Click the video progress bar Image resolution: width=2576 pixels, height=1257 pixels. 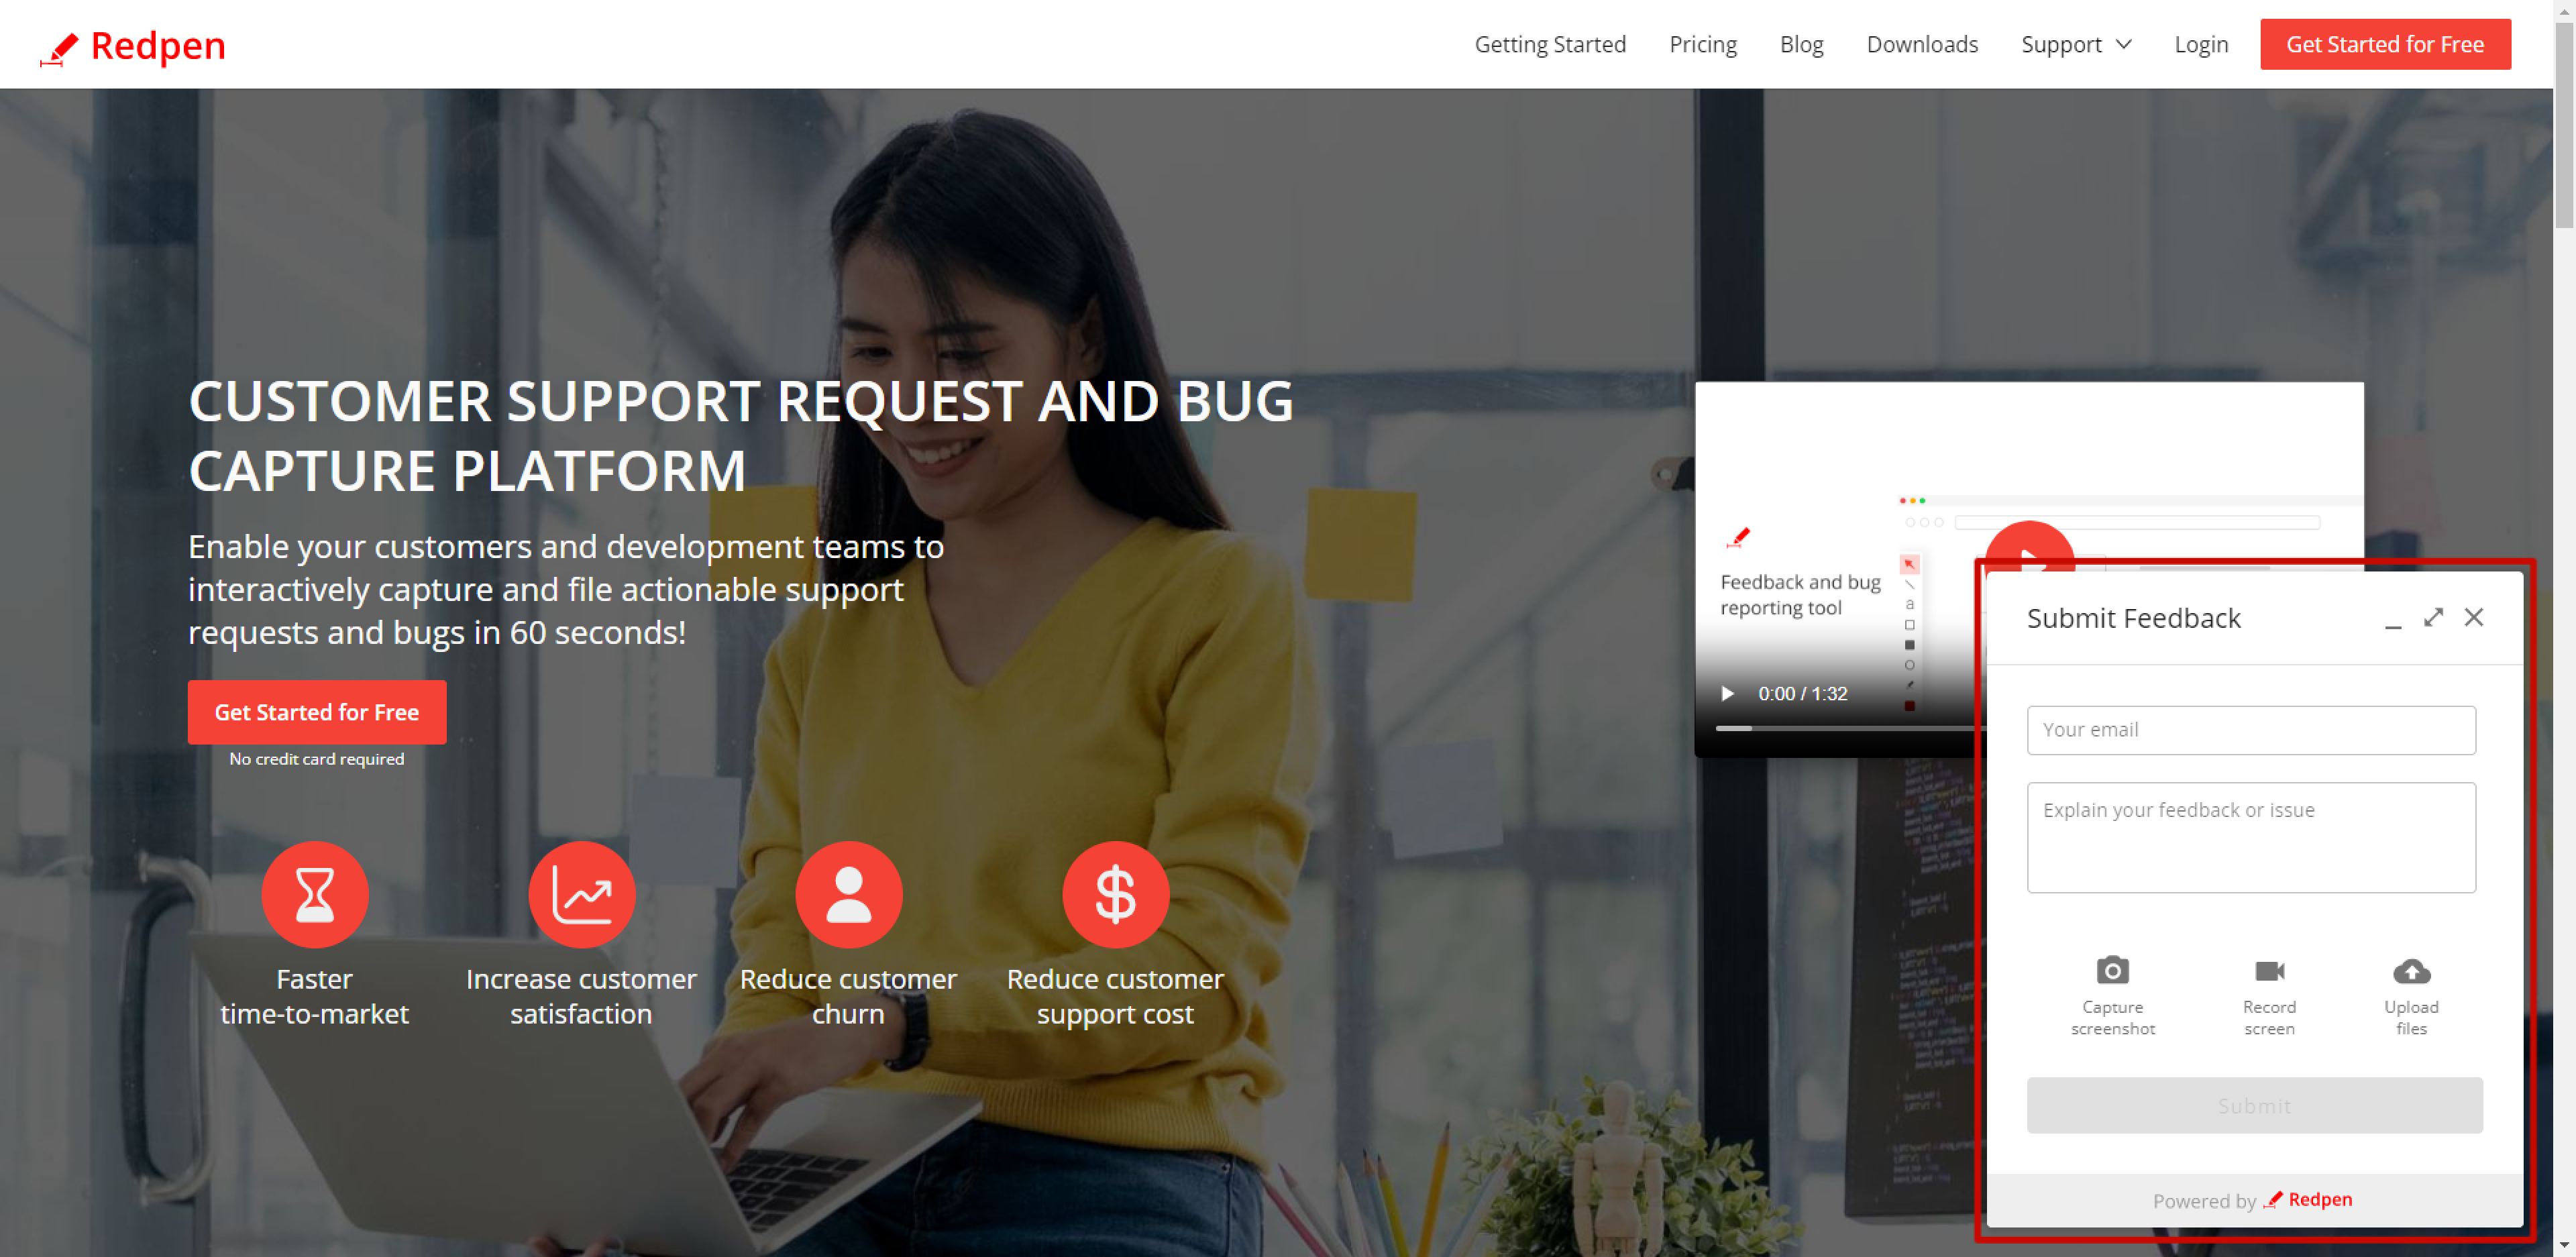click(1850, 728)
